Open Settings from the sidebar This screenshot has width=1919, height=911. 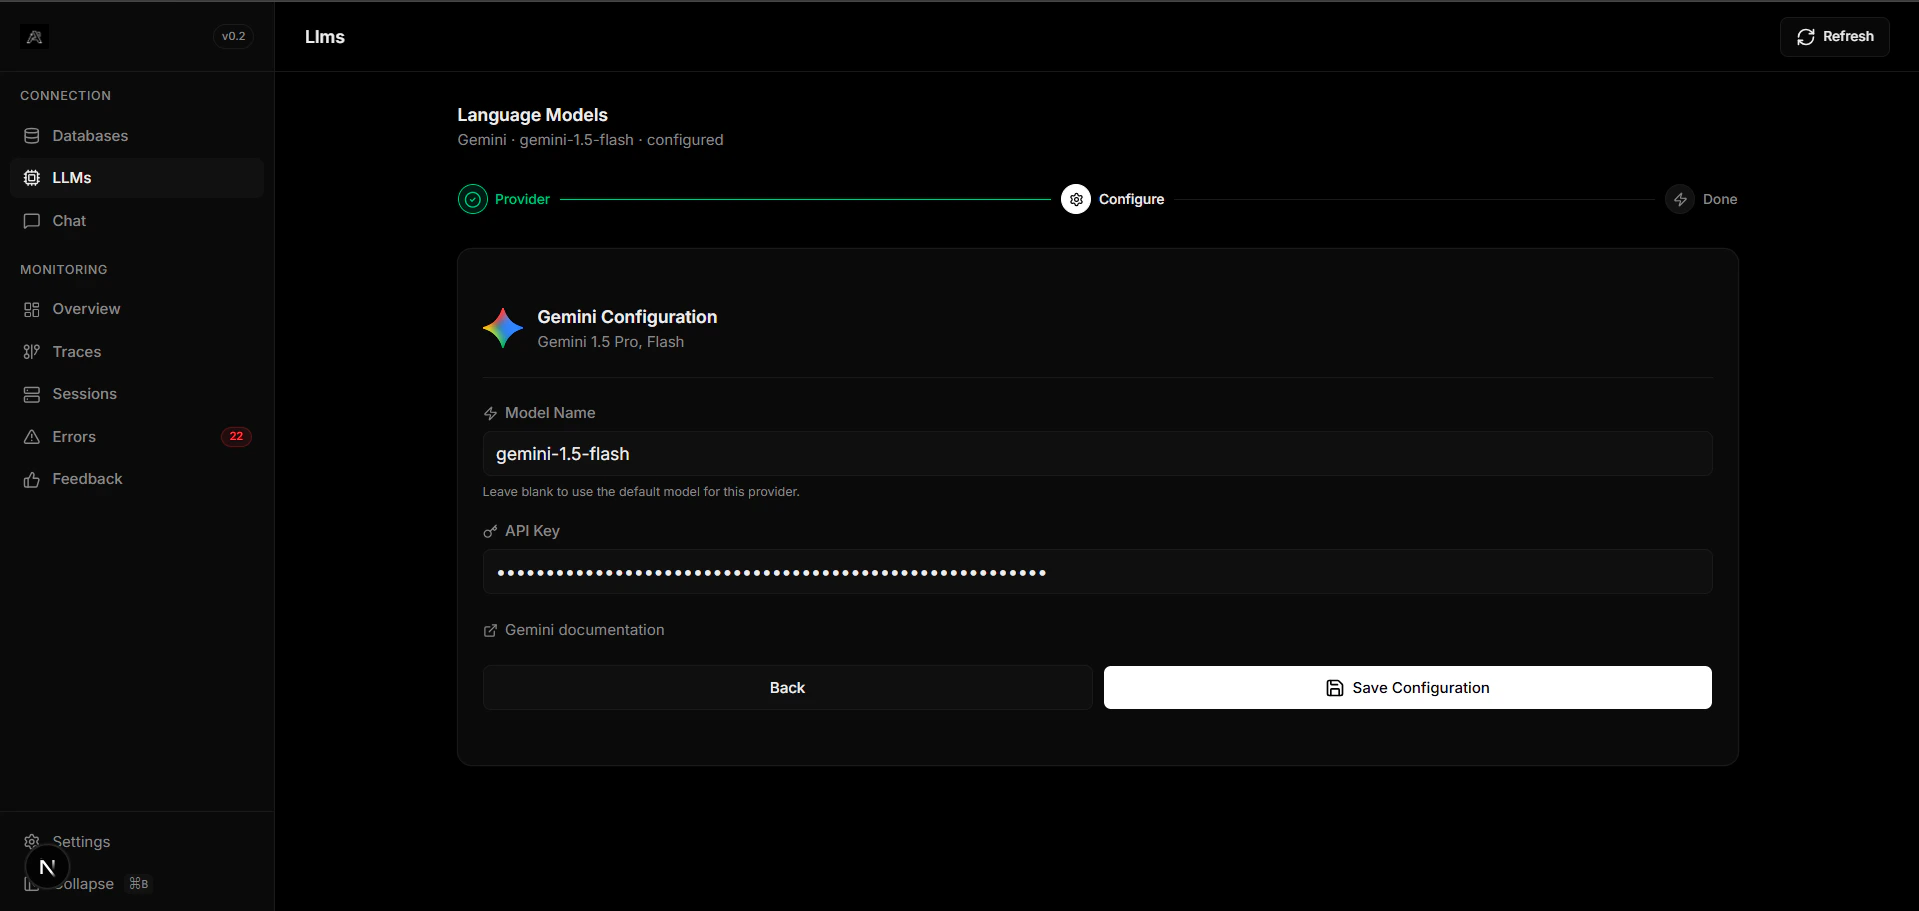tap(137, 842)
